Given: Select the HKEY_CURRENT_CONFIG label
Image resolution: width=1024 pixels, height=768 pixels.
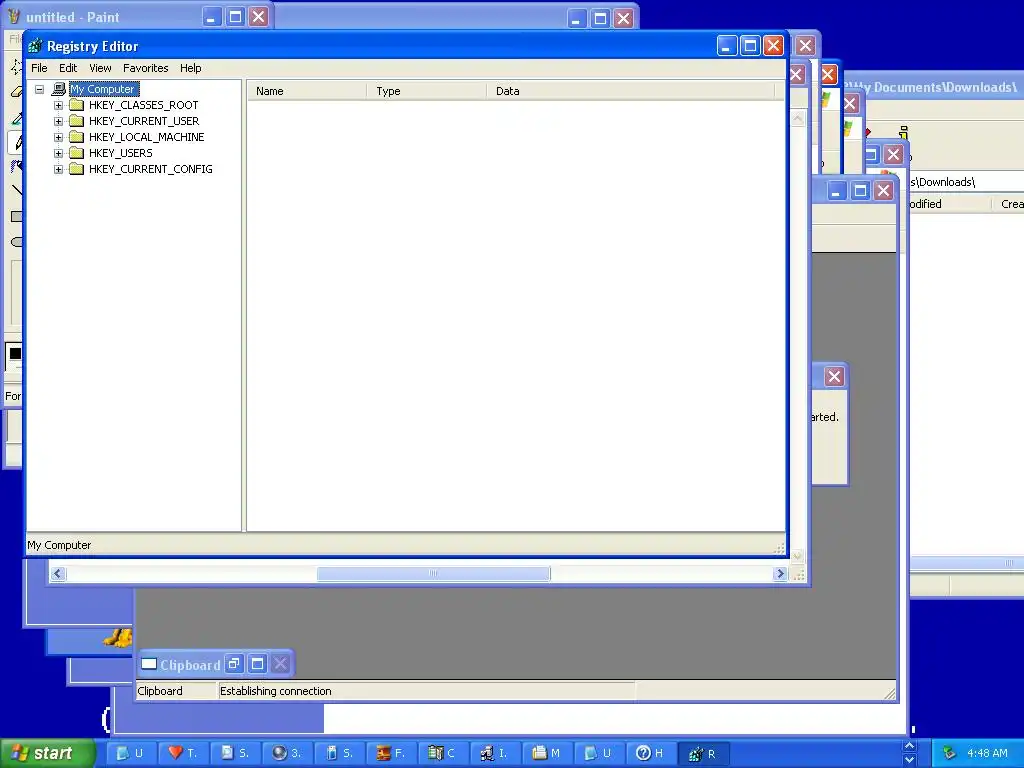Looking at the screenshot, I should click(151, 169).
